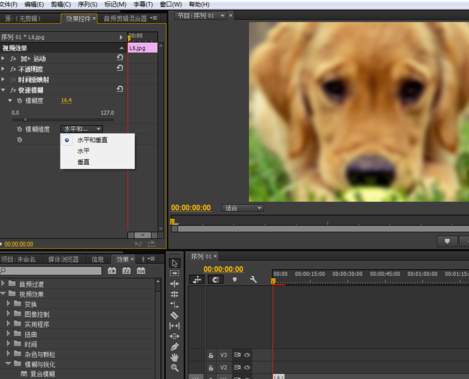
Task: Toggle V2 track lock icon
Action: [211, 368]
